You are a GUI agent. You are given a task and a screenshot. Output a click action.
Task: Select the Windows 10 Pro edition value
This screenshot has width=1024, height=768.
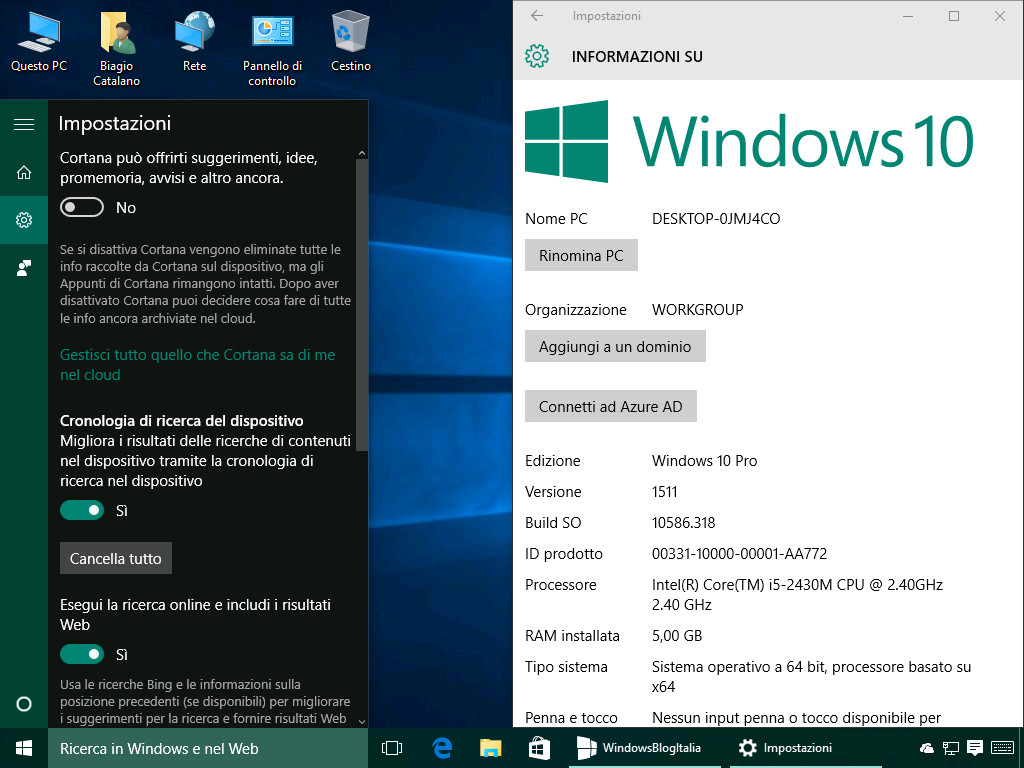pyautogui.click(x=704, y=460)
